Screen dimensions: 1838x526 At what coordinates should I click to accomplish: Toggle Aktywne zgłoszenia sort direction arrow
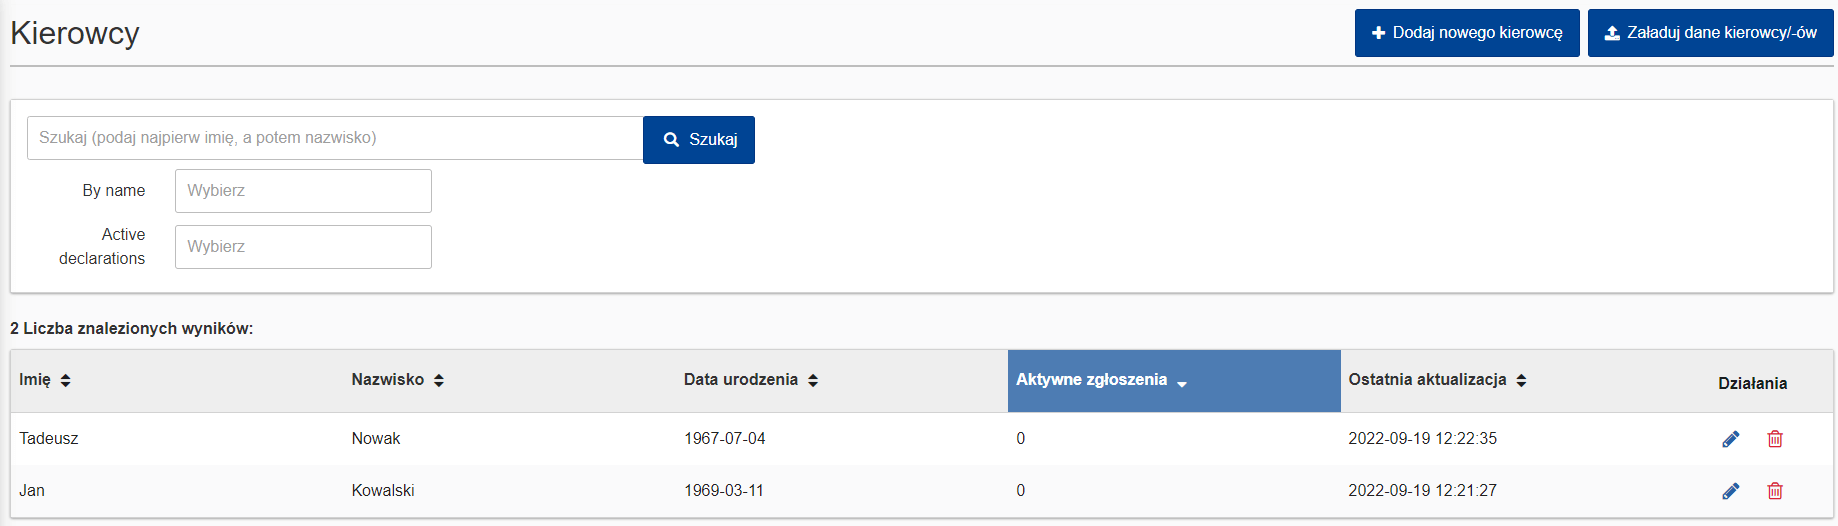[1182, 384]
